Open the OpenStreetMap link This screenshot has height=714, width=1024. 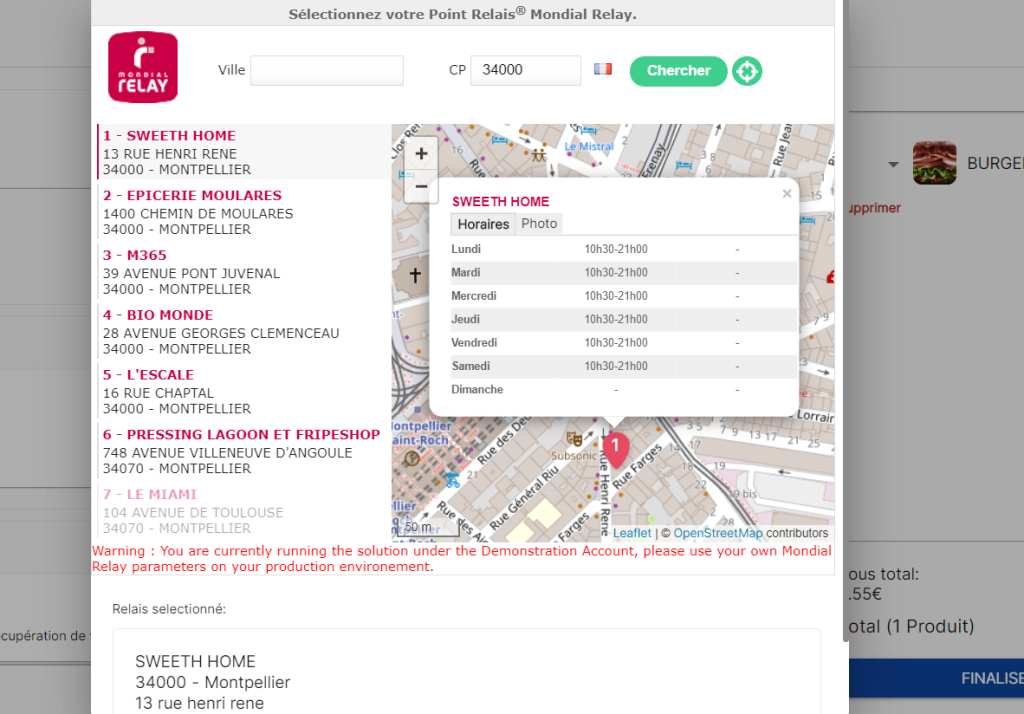point(718,533)
